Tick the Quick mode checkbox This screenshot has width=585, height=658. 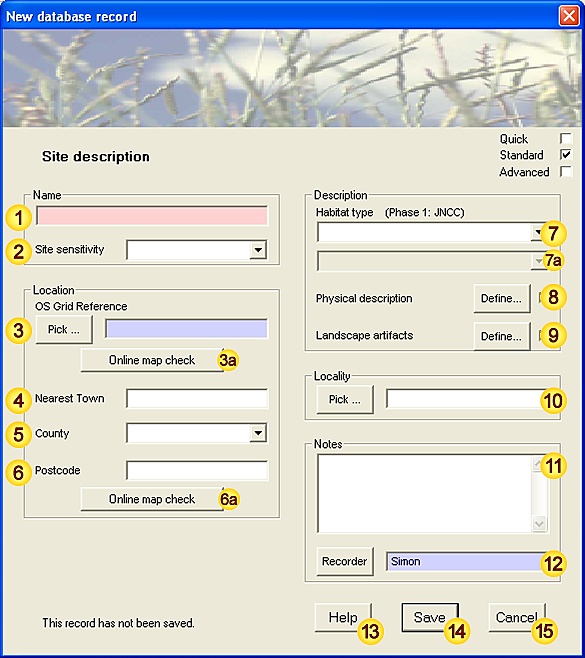pyautogui.click(x=565, y=138)
